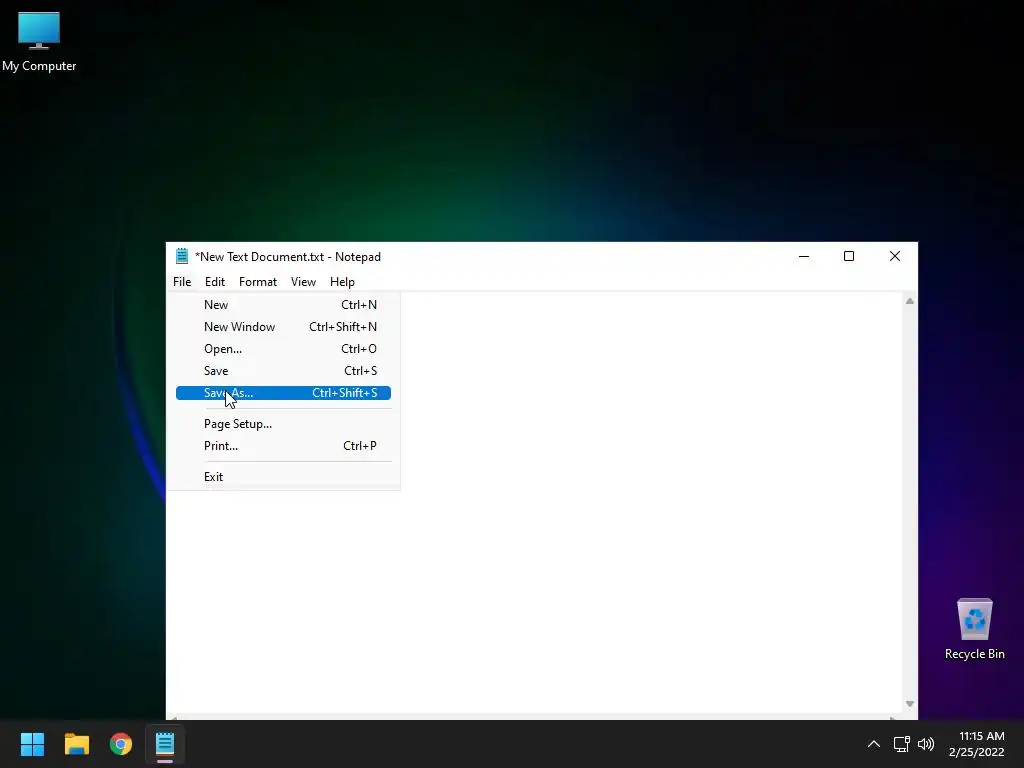Click the vertical scrollbar down arrow
1024x768 pixels.
(910, 703)
